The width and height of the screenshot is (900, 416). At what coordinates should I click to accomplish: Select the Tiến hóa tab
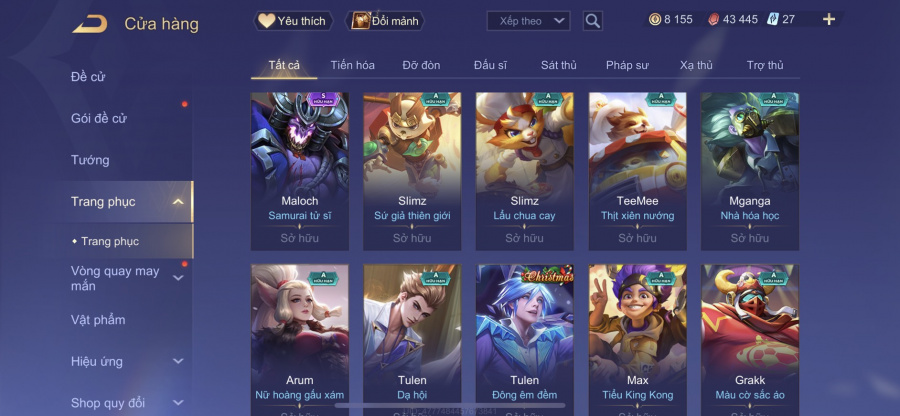(352, 65)
